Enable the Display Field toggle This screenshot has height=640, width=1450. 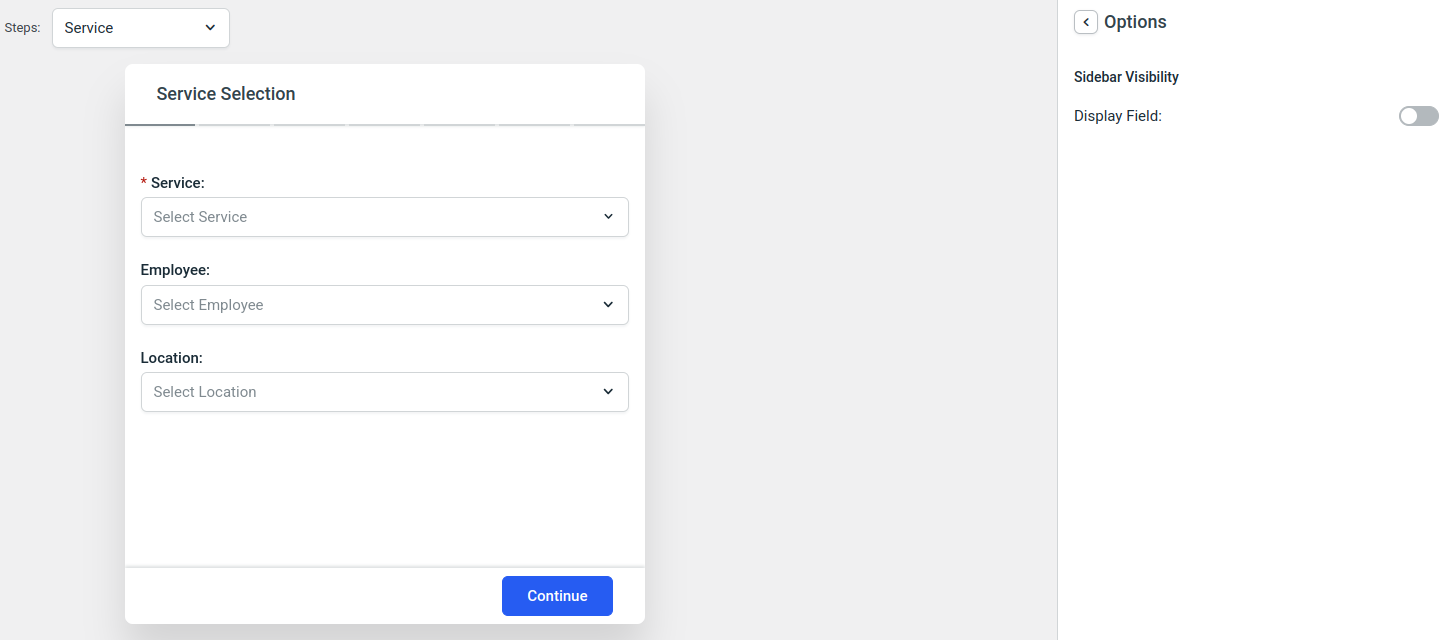tap(1418, 115)
